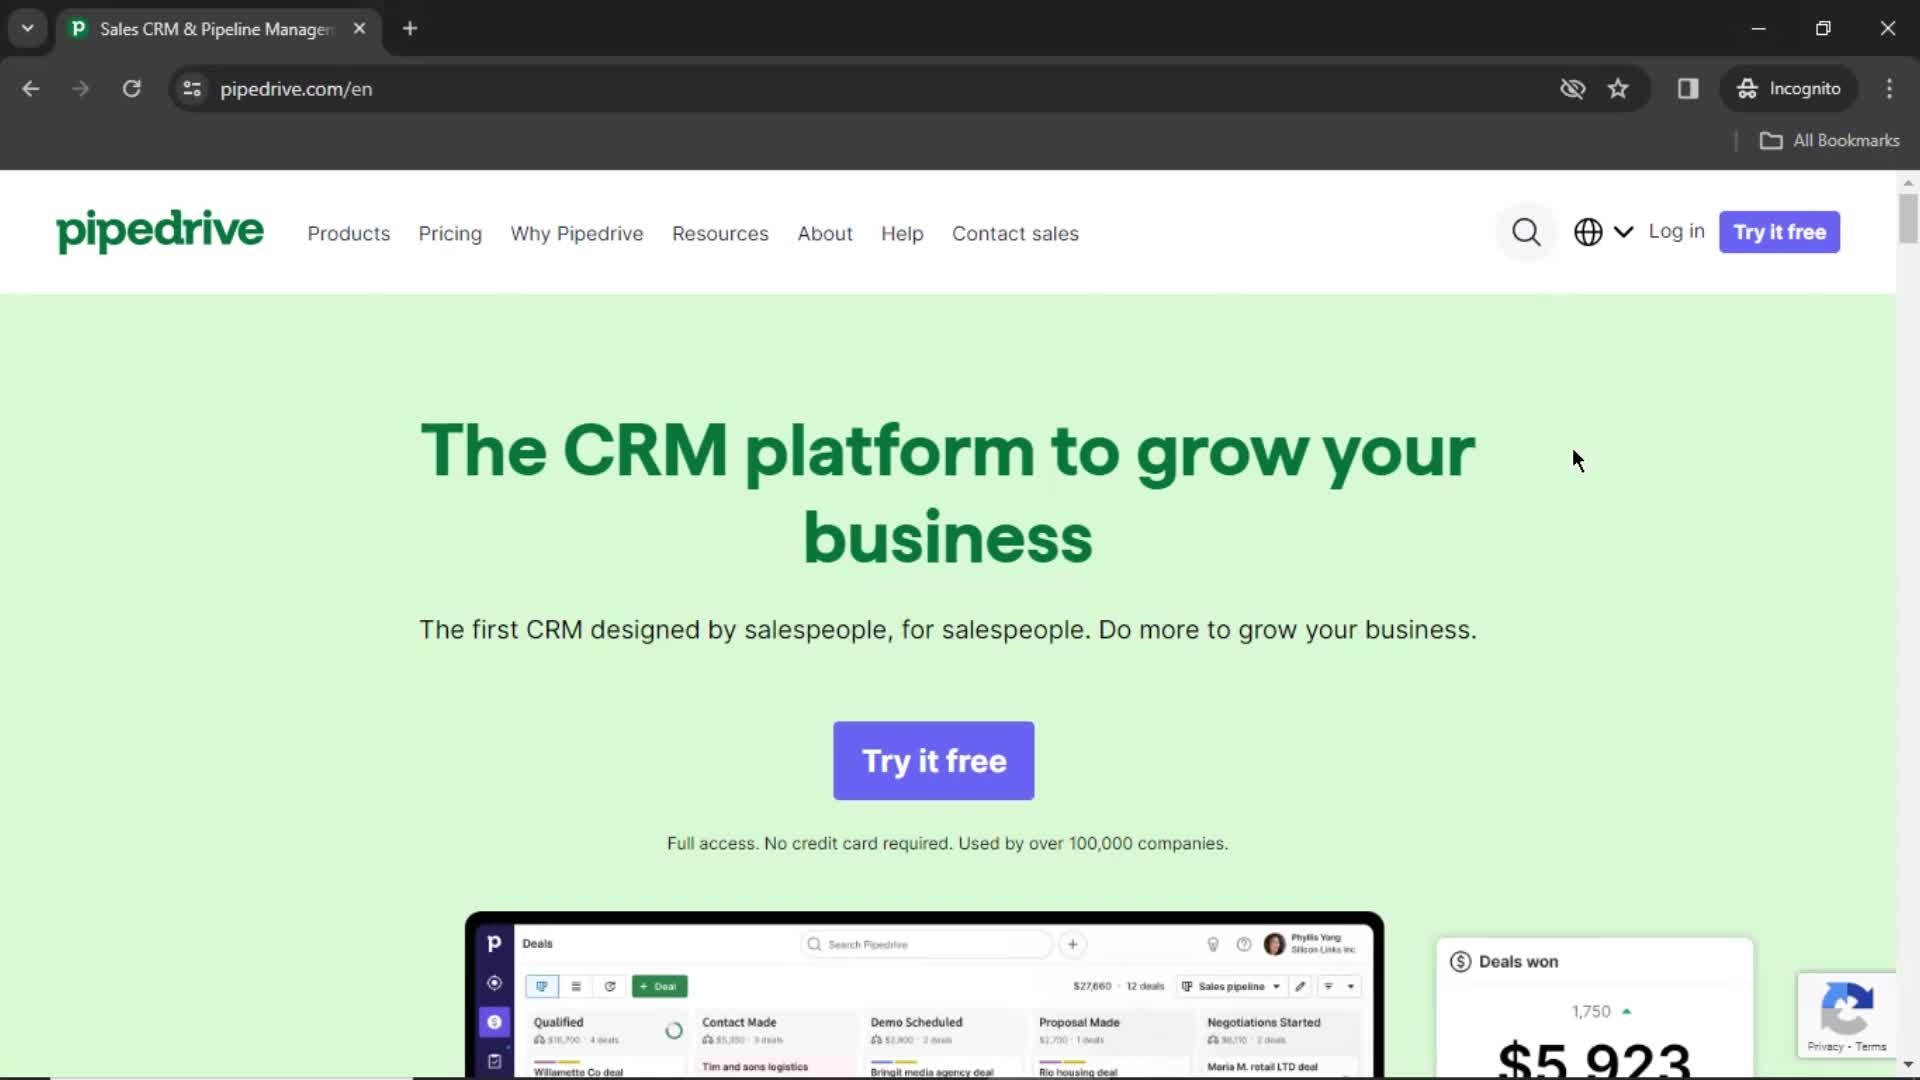Viewport: 1920px width, 1080px height.
Task: Open the search icon
Action: tap(1526, 232)
